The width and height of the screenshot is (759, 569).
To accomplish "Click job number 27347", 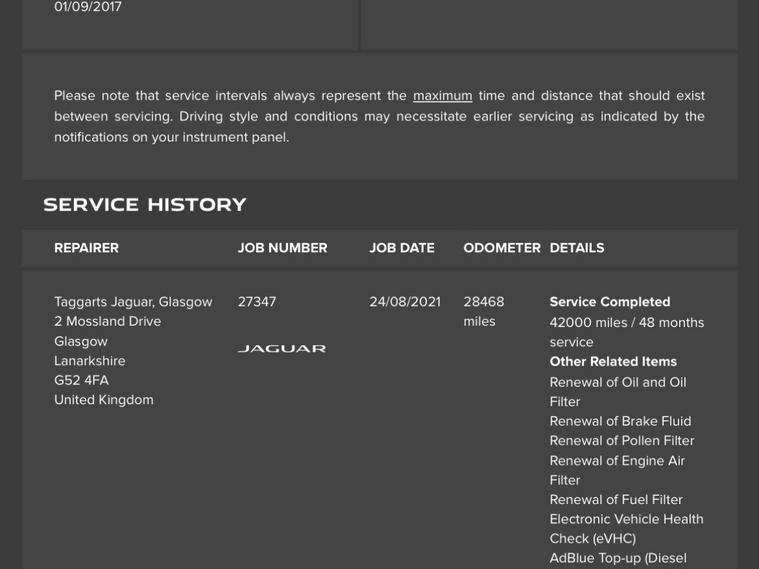I will [257, 302].
